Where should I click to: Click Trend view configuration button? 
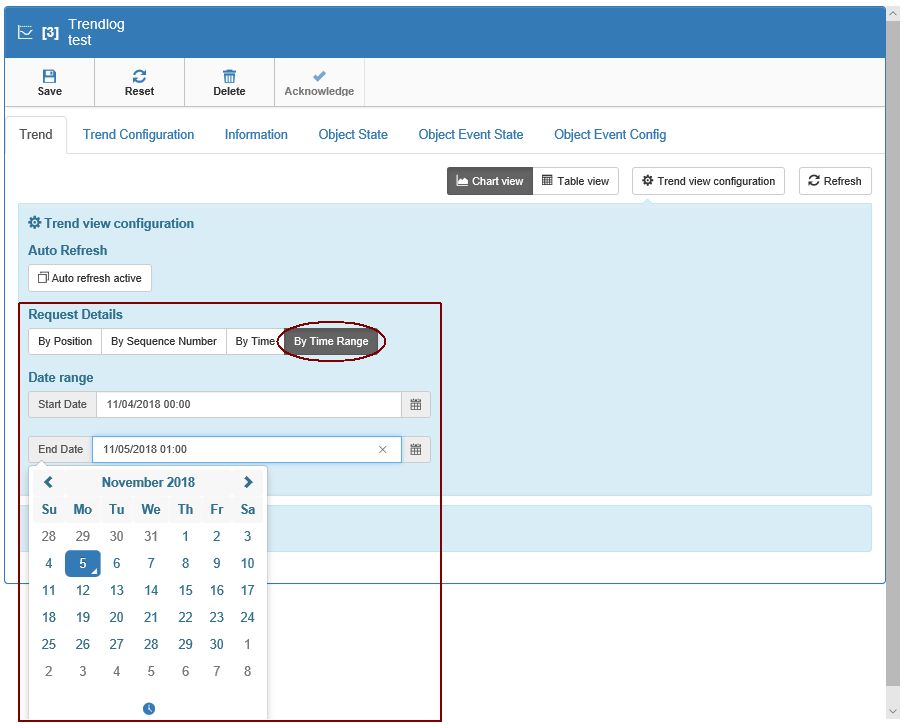click(x=708, y=181)
